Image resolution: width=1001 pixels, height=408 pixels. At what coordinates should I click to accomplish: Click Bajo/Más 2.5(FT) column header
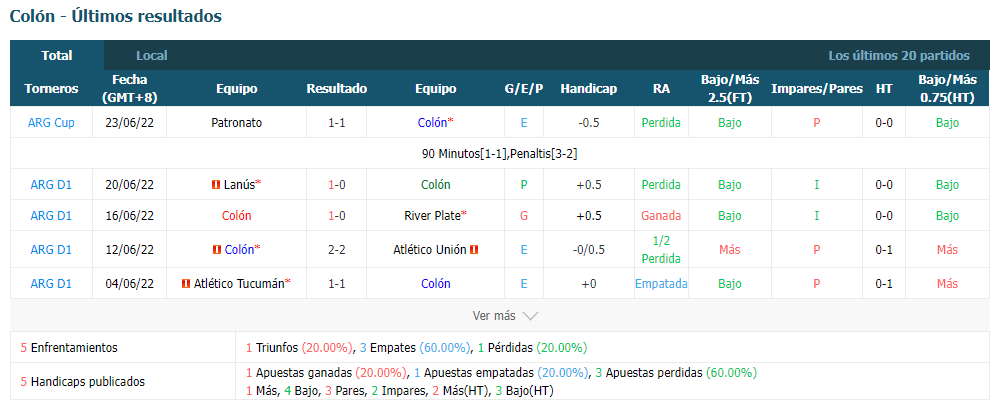730,89
